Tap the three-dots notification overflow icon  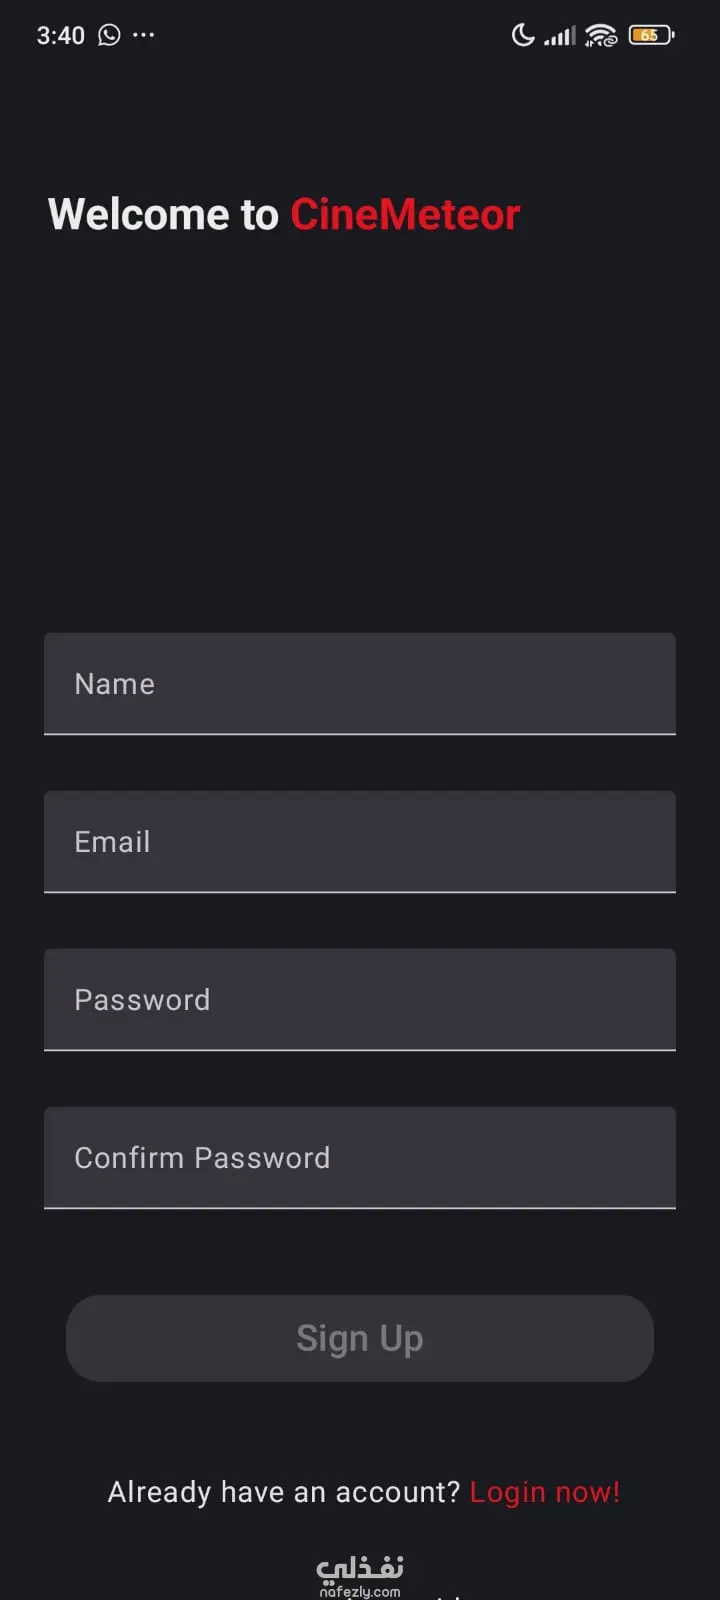[x=144, y=35]
